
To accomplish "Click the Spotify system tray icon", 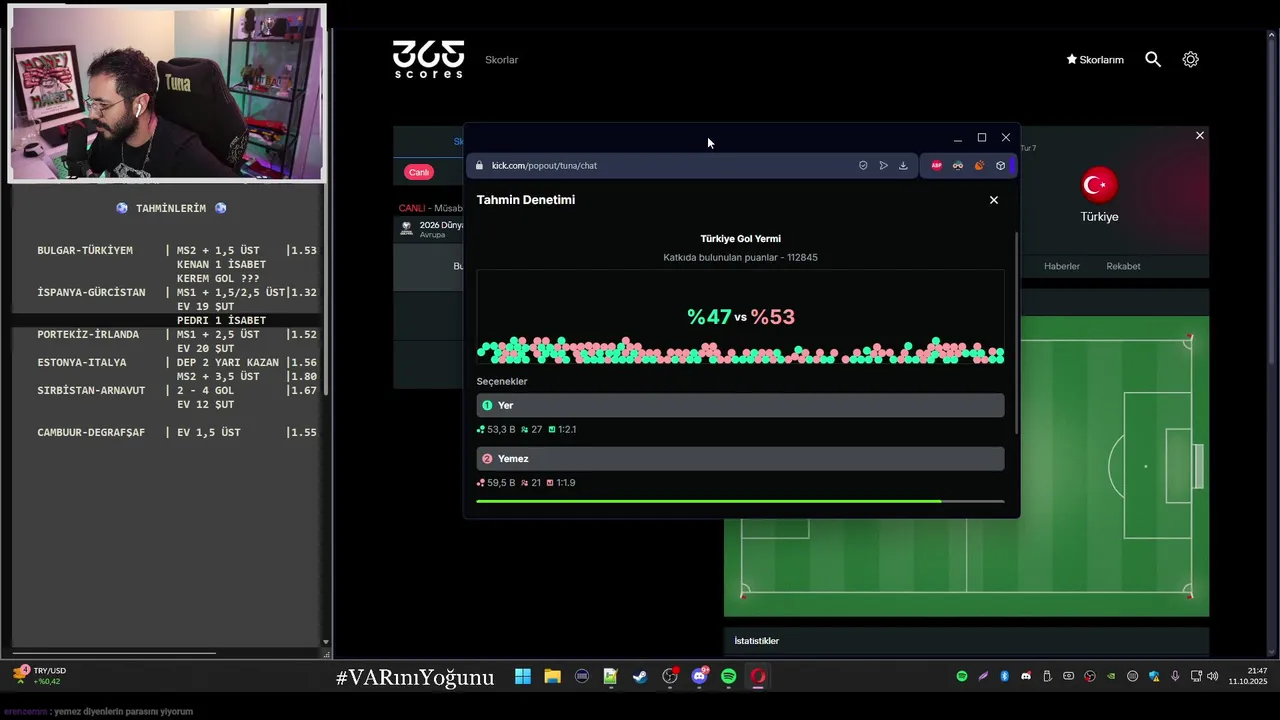I will pos(962,677).
